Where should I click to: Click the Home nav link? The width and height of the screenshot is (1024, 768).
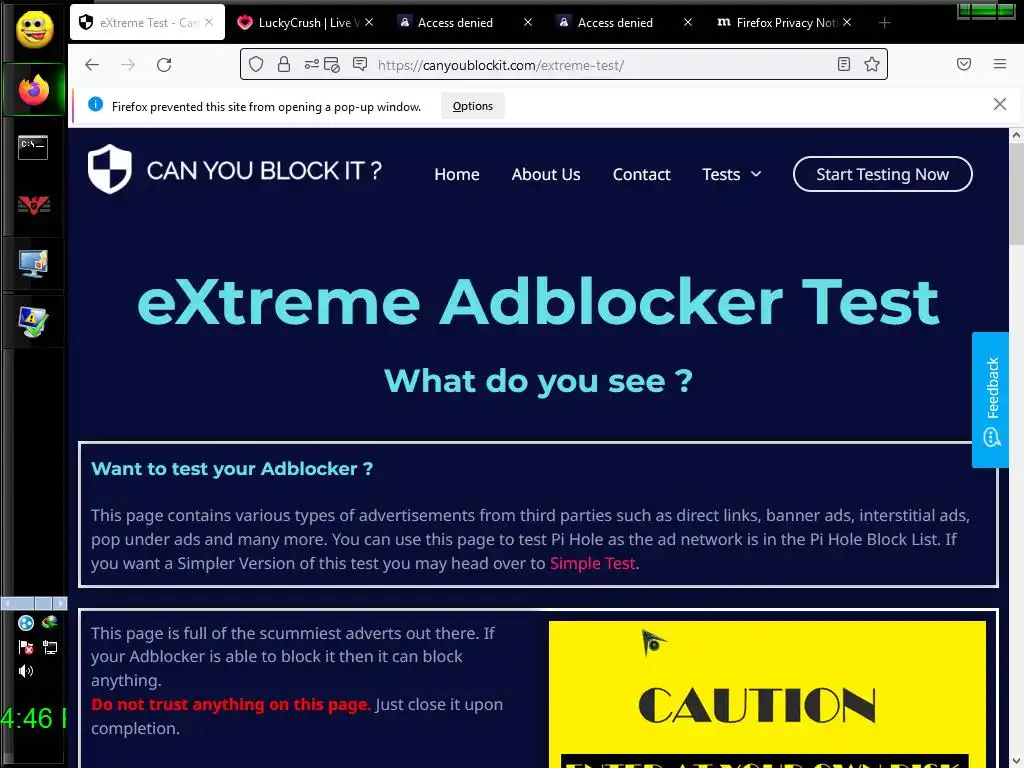click(456, 174)
